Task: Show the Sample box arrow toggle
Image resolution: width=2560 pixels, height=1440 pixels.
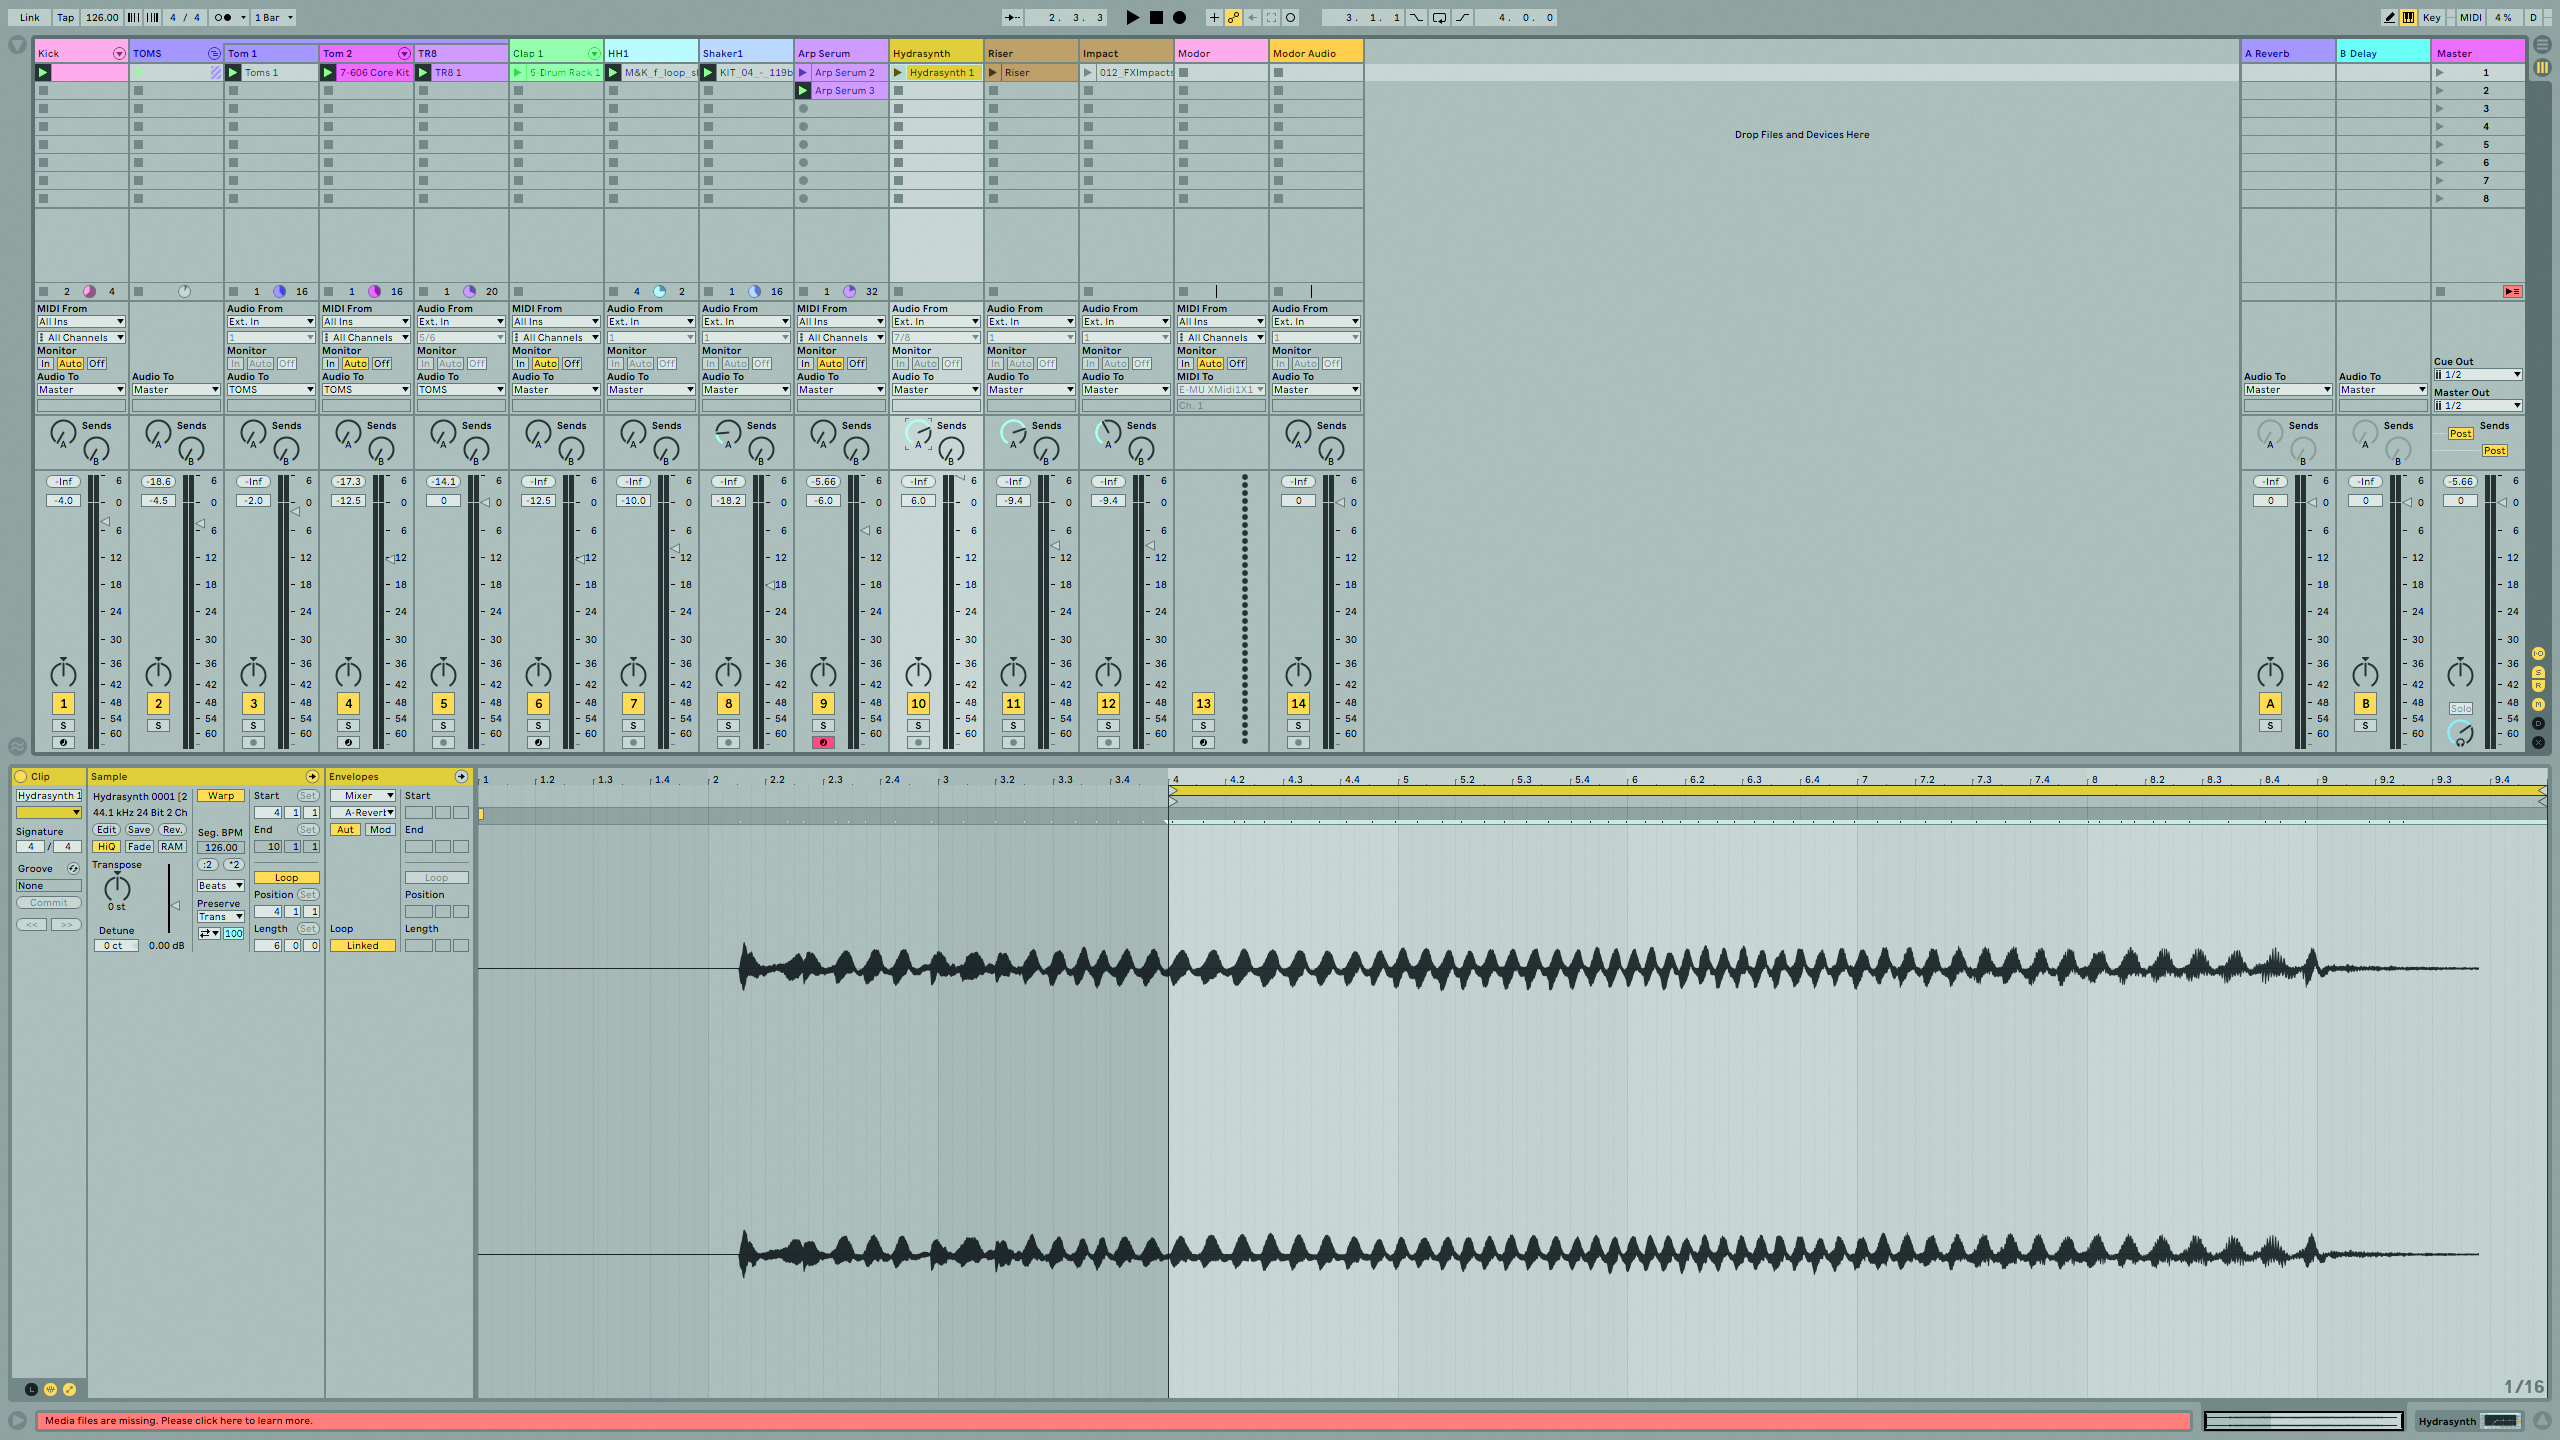Action: (312, 776)
